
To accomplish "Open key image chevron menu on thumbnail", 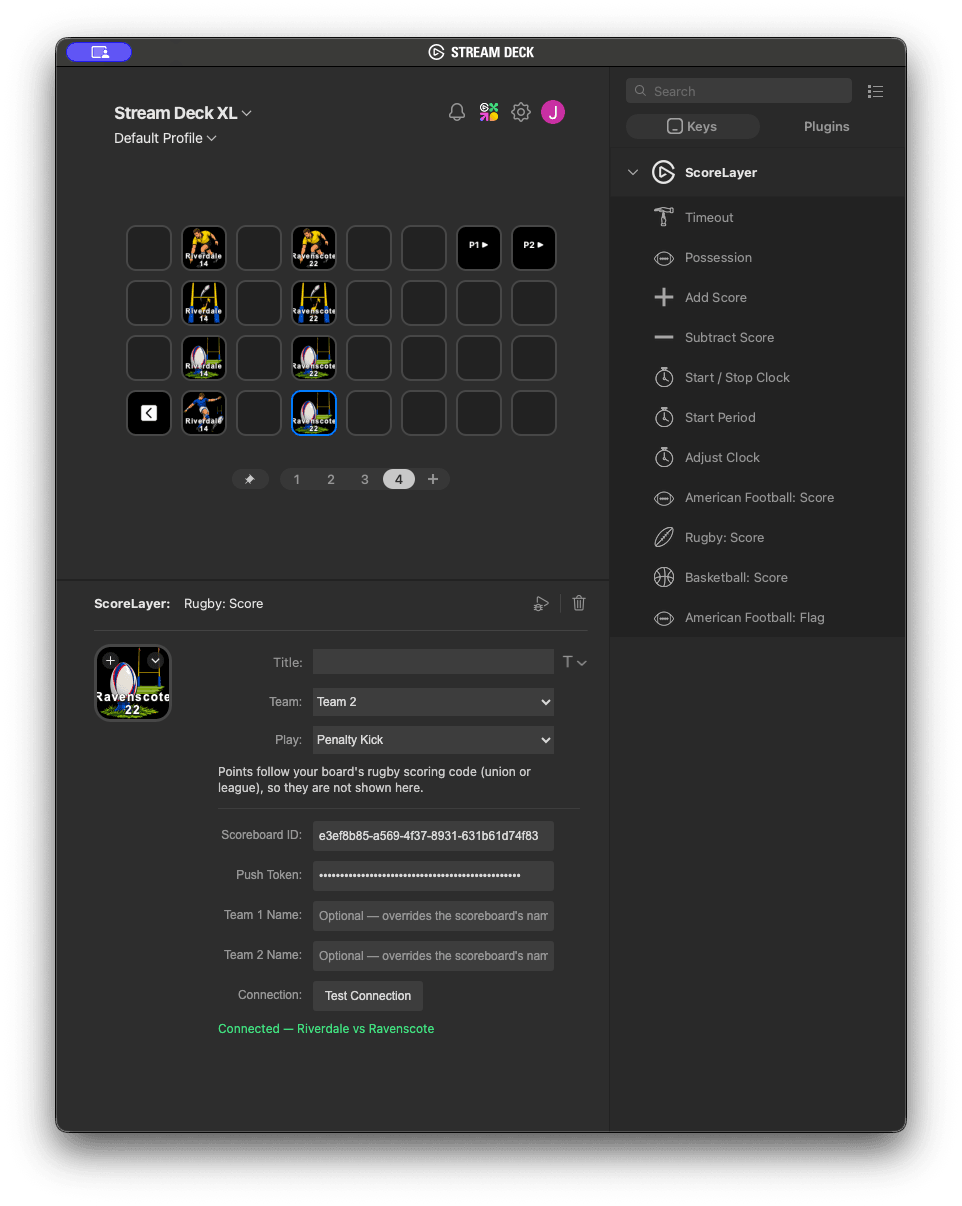I will pyautogui.click(x=155, y=661).
